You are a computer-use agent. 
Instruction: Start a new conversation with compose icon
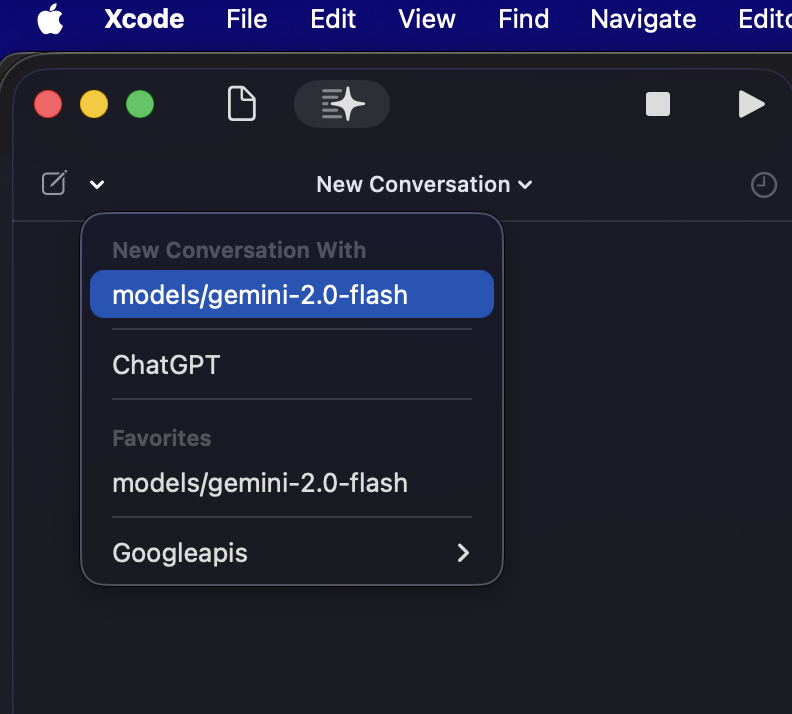54,183
